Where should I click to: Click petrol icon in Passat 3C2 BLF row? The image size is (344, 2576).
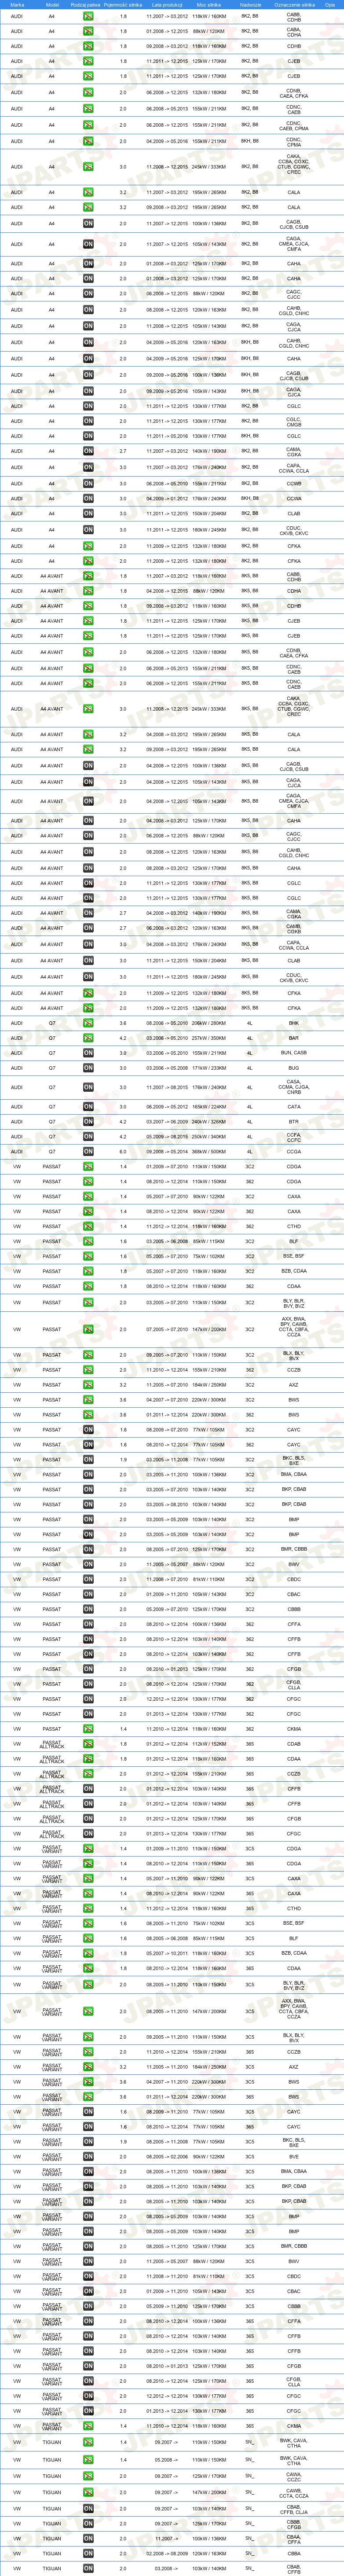click(x=88, y=1241)
